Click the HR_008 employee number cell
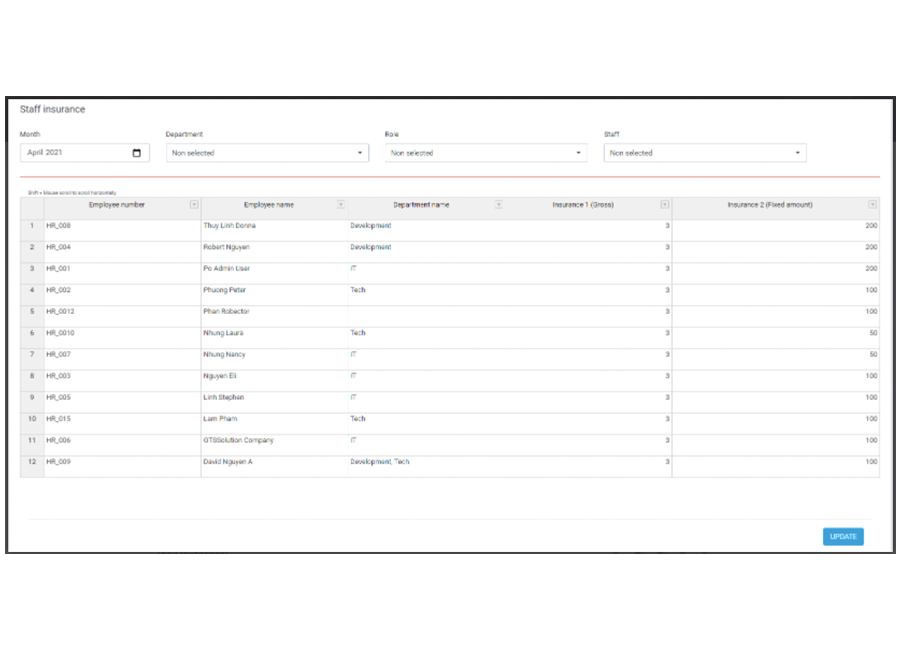The width and height of the screenshot is (900, 650). pyautogui.click(x=121, y=226)
